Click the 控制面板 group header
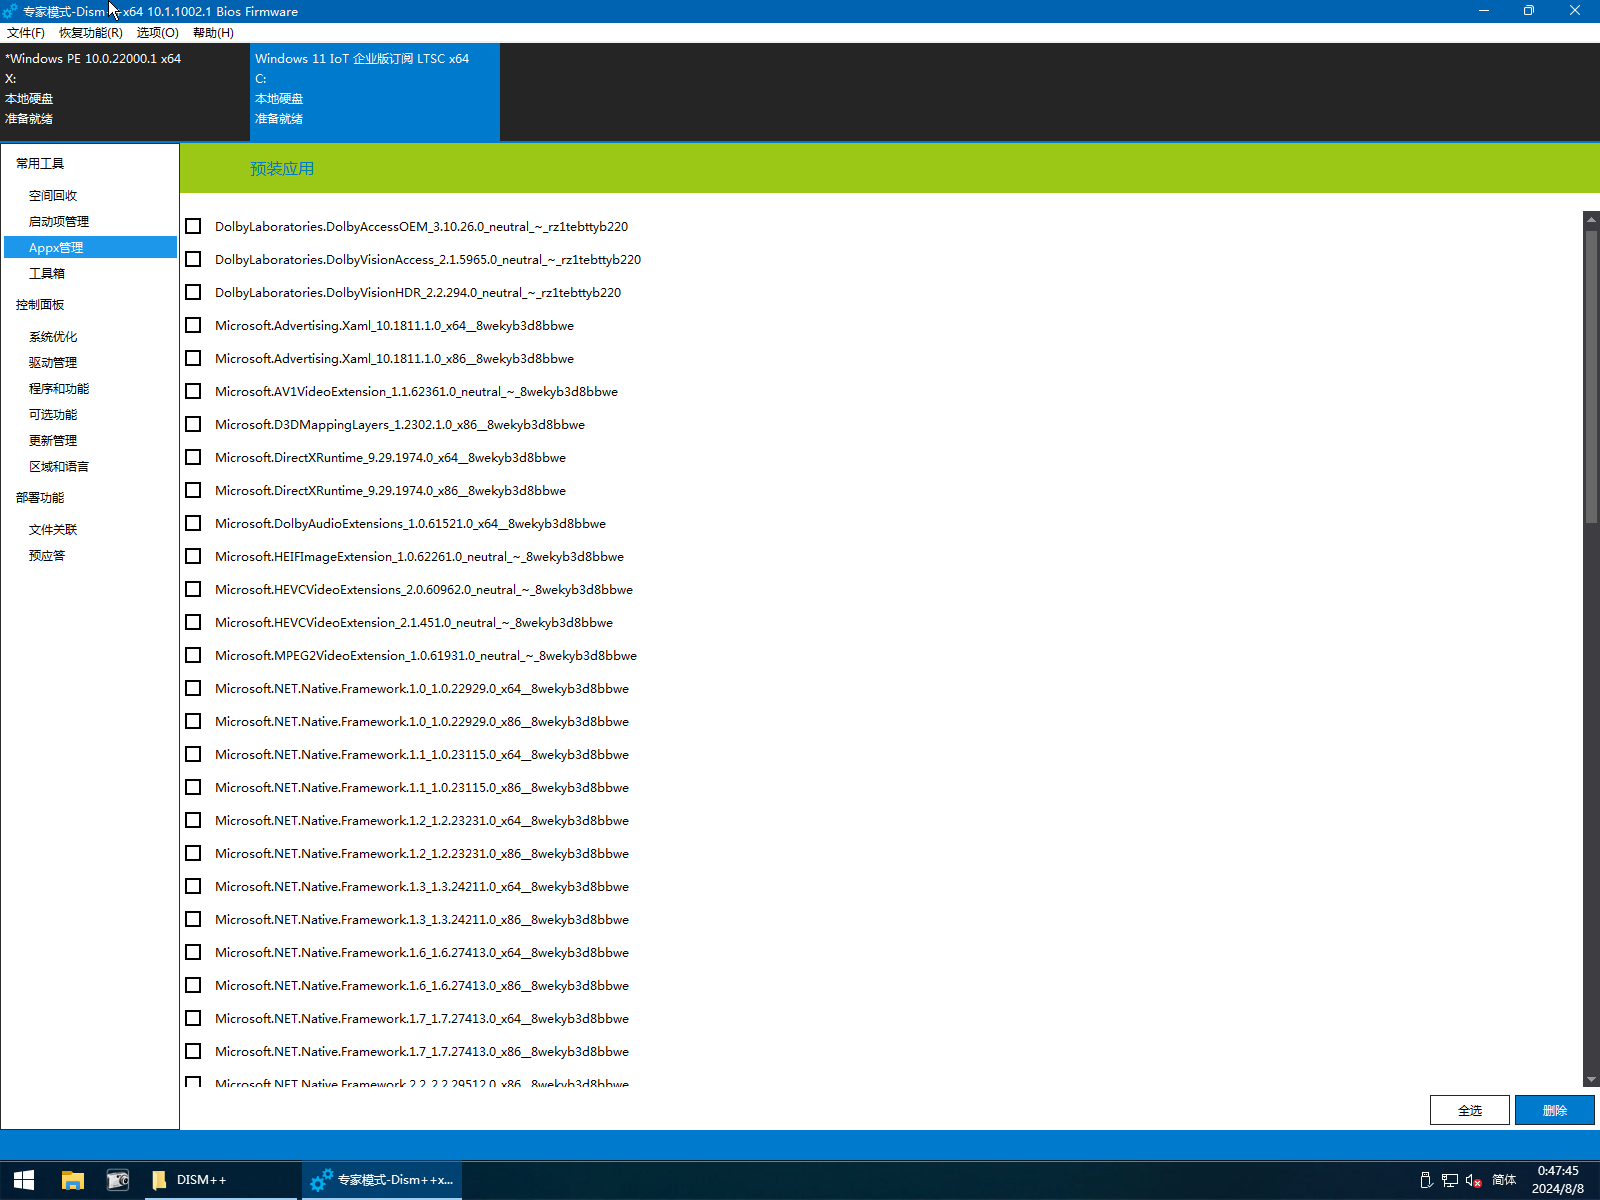Image resolution: width=1600 pixels, height=1200 pixels. pyautogui.click(x=40, y=305)
